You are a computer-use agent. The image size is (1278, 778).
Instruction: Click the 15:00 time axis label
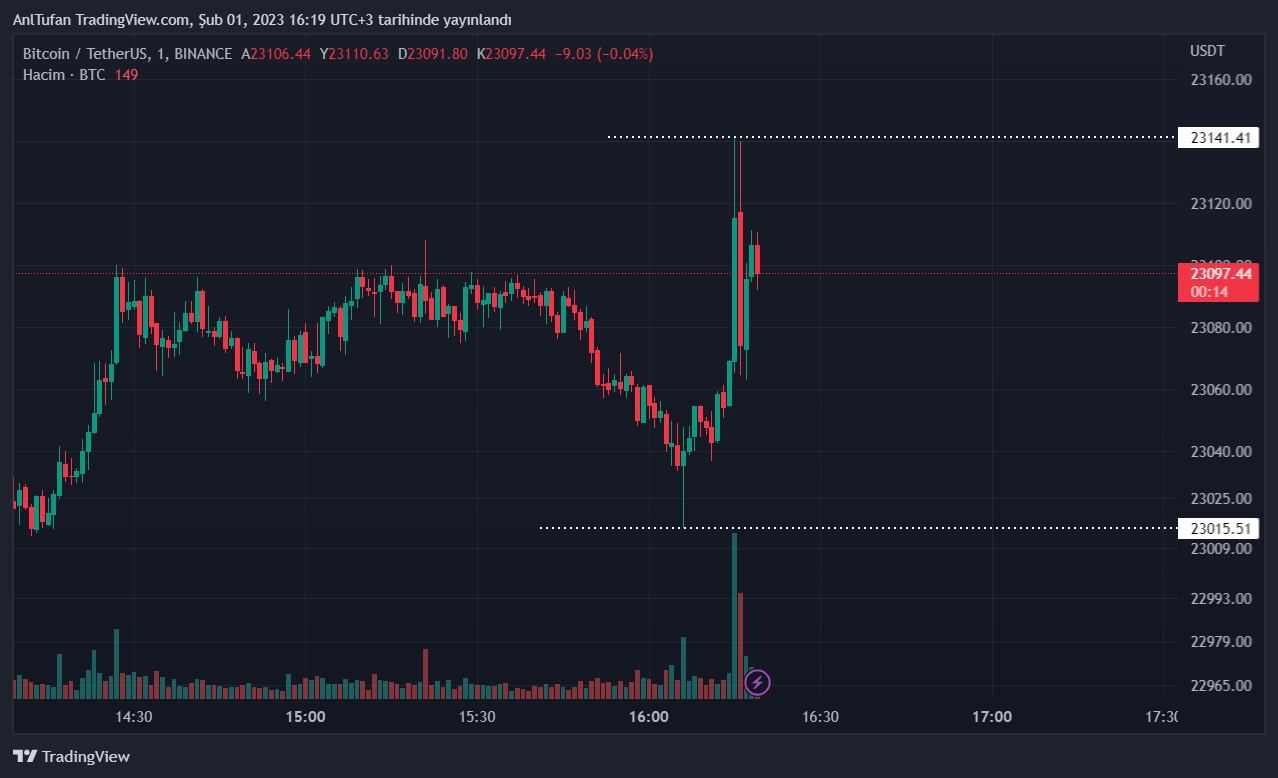(x=305, y=717)
